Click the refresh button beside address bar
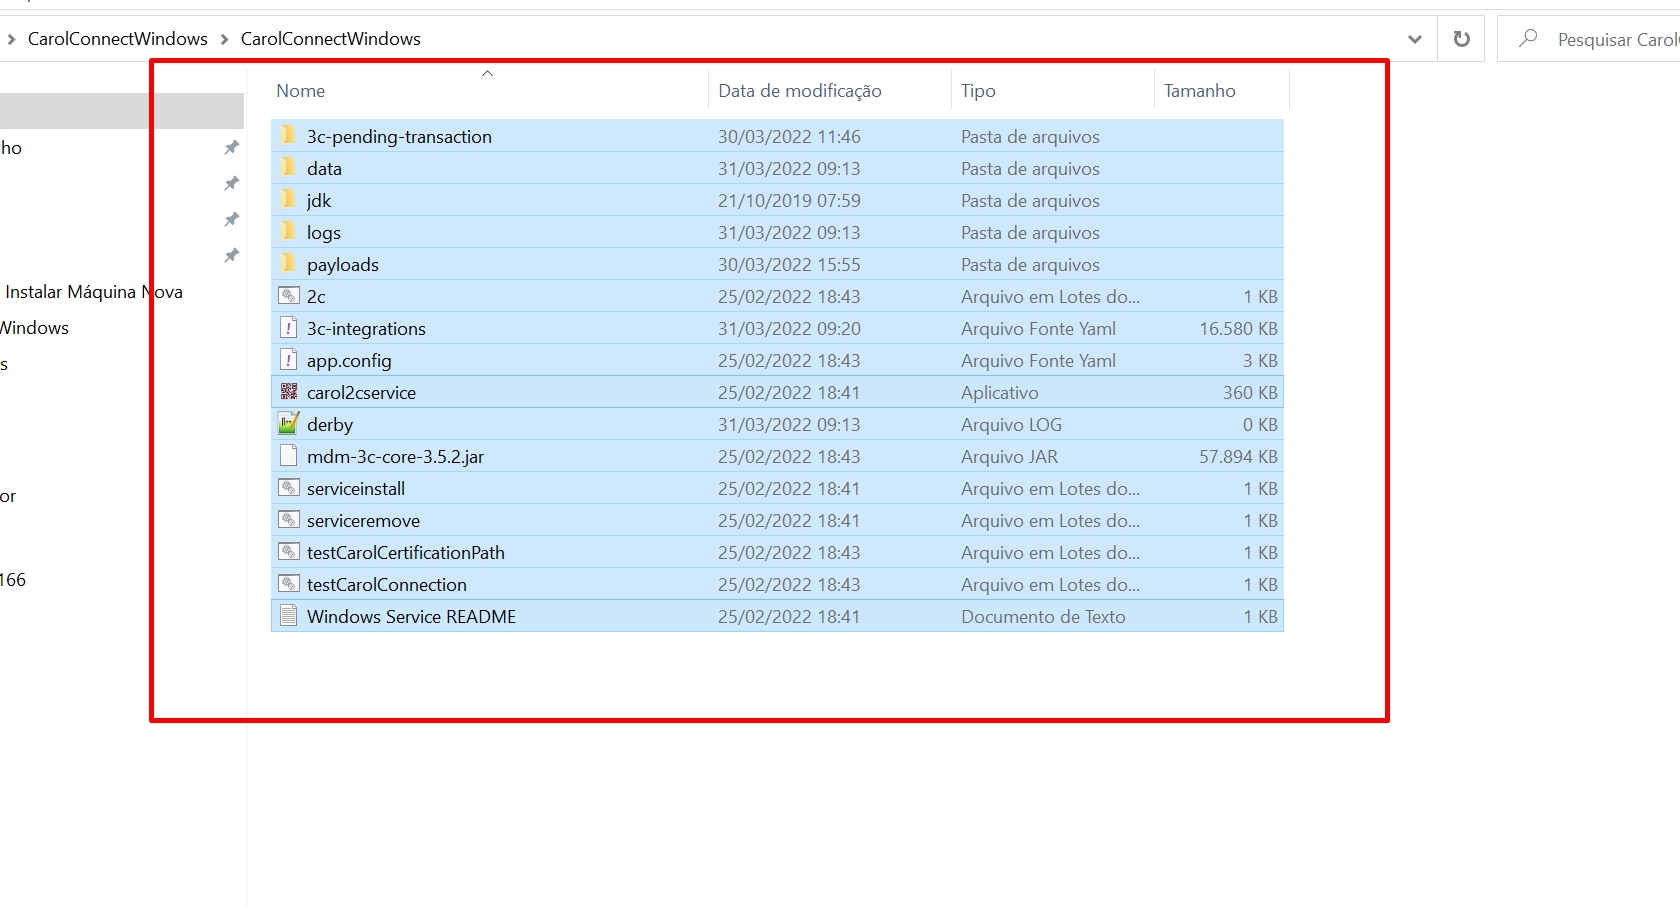 click(1461, 39)
